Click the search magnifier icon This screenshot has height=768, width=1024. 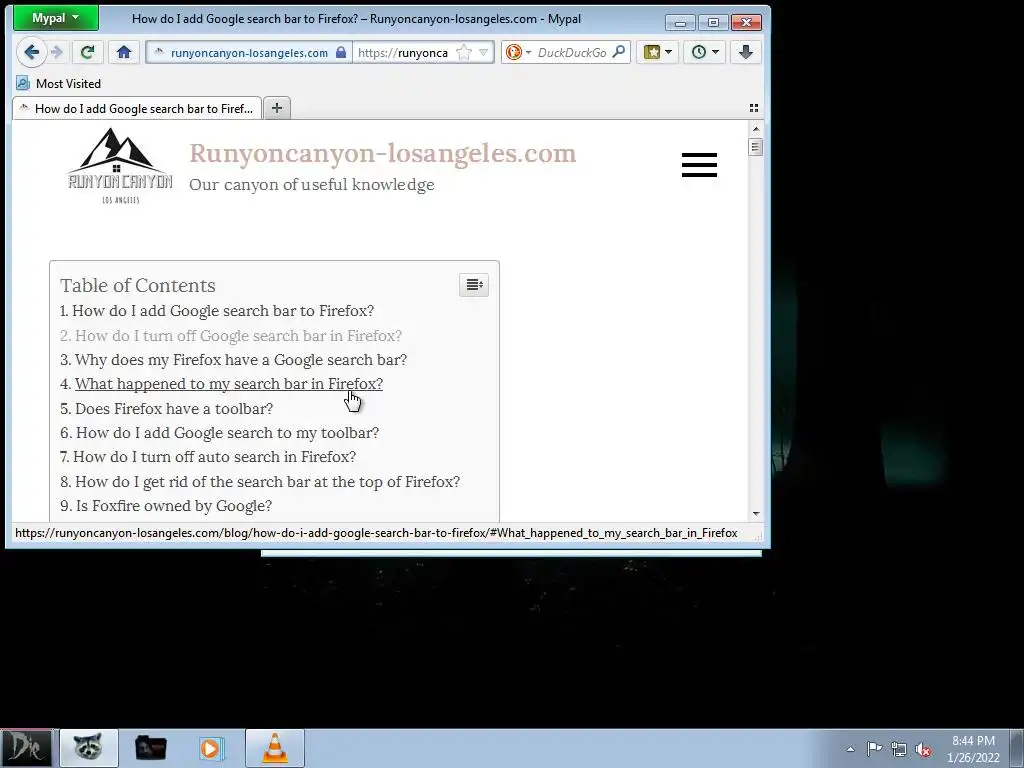[x=618, y=52]
